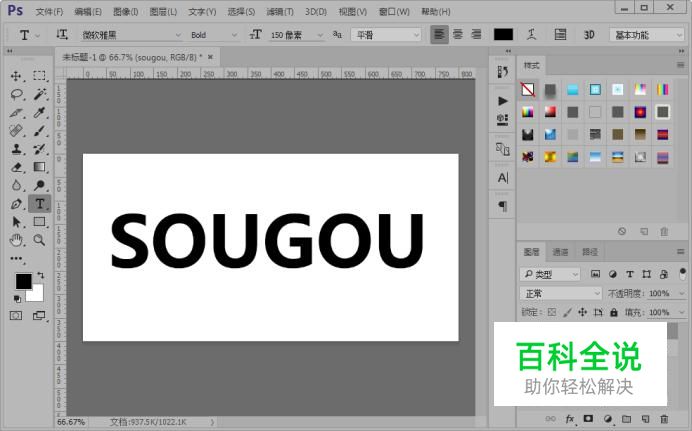Select the Horizontal Type tool
Viewport: 692px width, 431px height.
click(39, 204)
